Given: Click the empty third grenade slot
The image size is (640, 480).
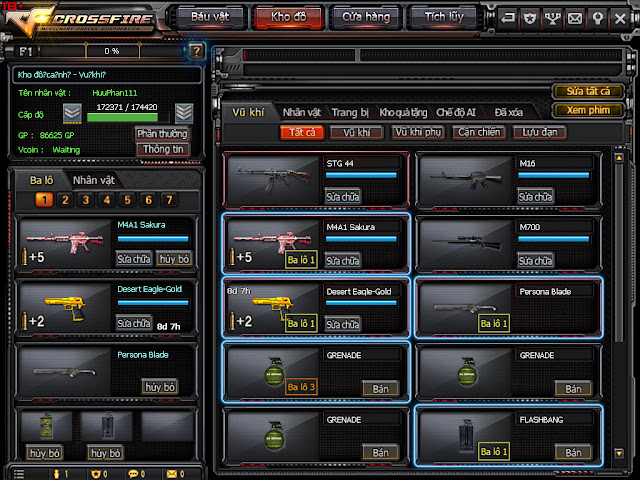Looking at the screenshot, I should coord(167,425).
